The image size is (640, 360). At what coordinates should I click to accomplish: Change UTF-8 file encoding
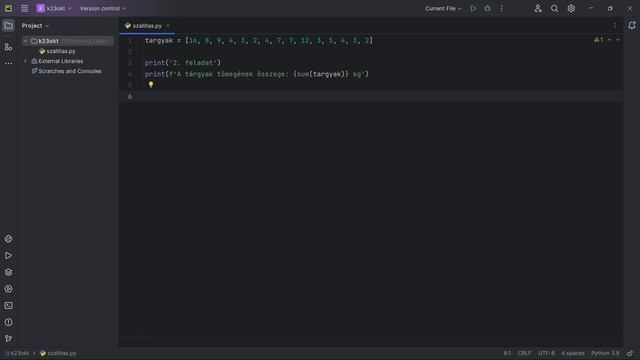[546, 353]
